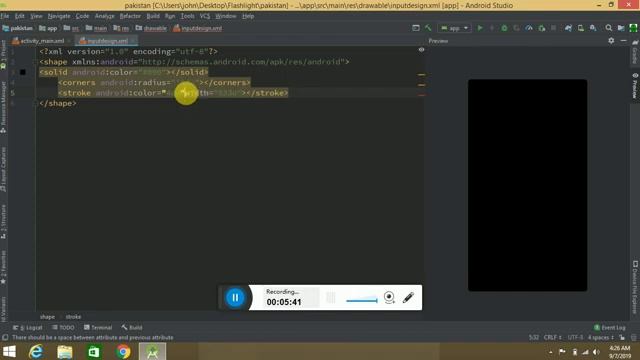The height and width of the screenshot is (360, 640).
Task: Hide the Preview panel with minimize dash
Action: [623, 41]
